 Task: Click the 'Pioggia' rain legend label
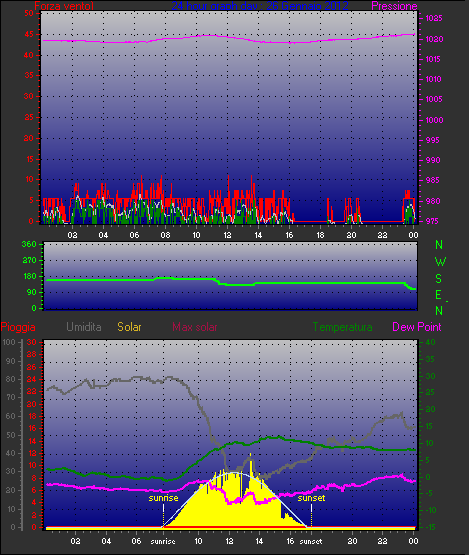(18, 327)
